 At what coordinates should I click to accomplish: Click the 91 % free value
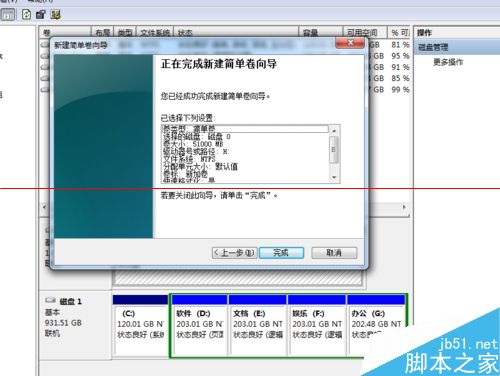pos(400,67)
